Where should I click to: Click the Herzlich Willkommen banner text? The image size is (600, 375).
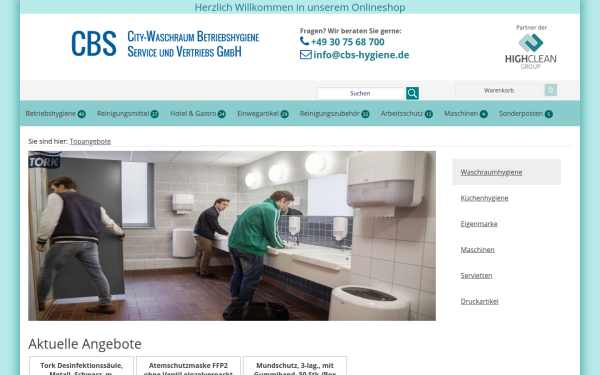click(x=300, y=7)
